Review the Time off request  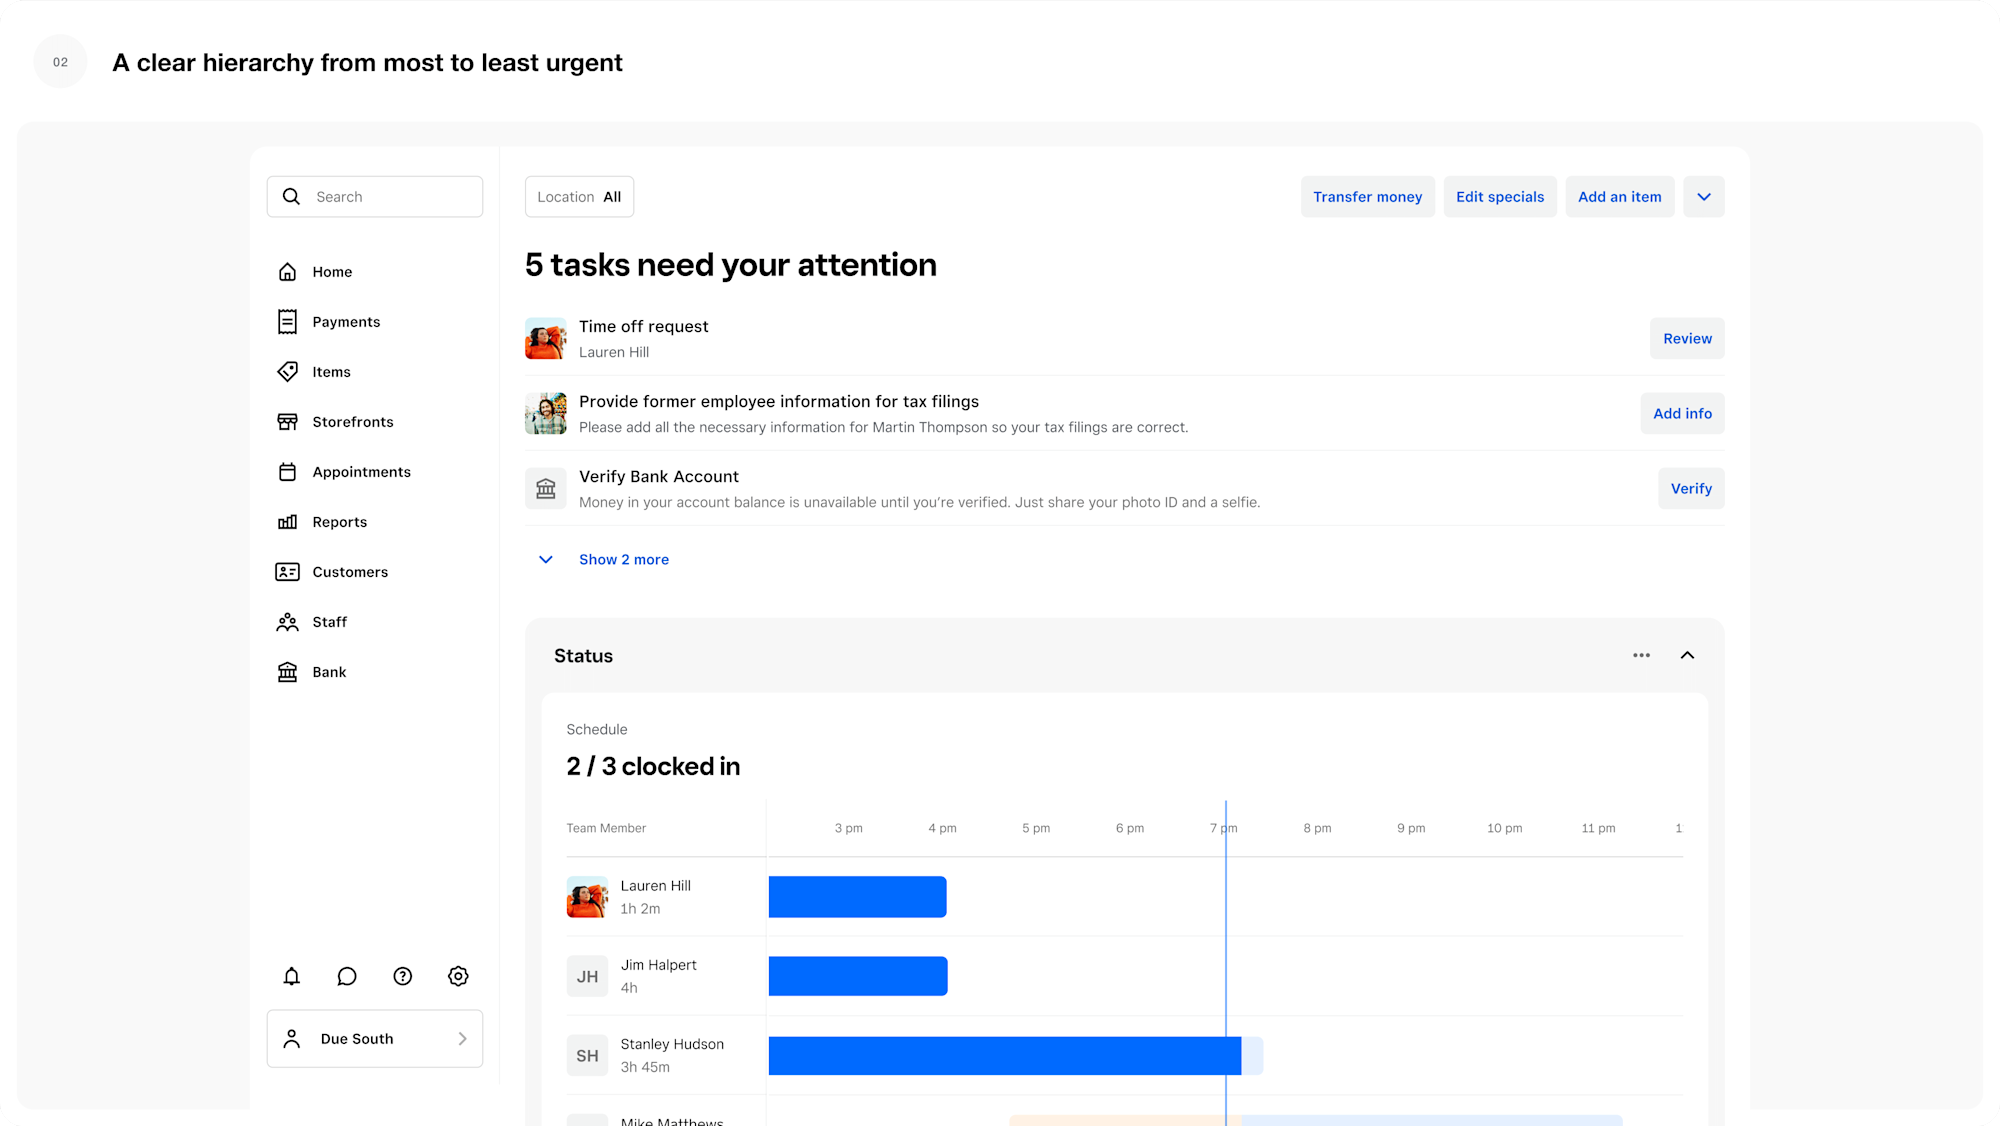pyautogui.click(x=1687, y=339)
